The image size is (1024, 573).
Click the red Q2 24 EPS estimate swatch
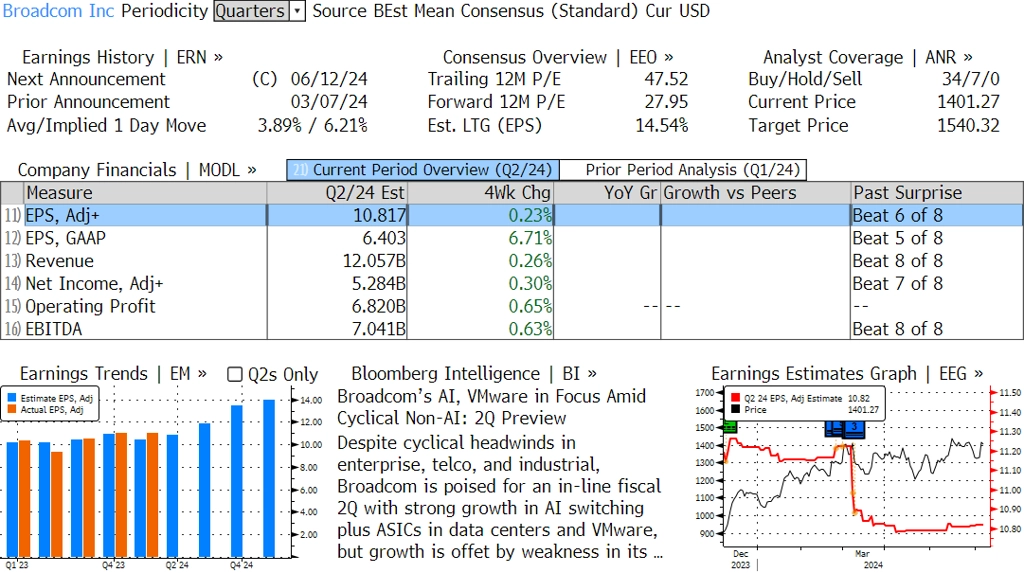tap(735, 398)
